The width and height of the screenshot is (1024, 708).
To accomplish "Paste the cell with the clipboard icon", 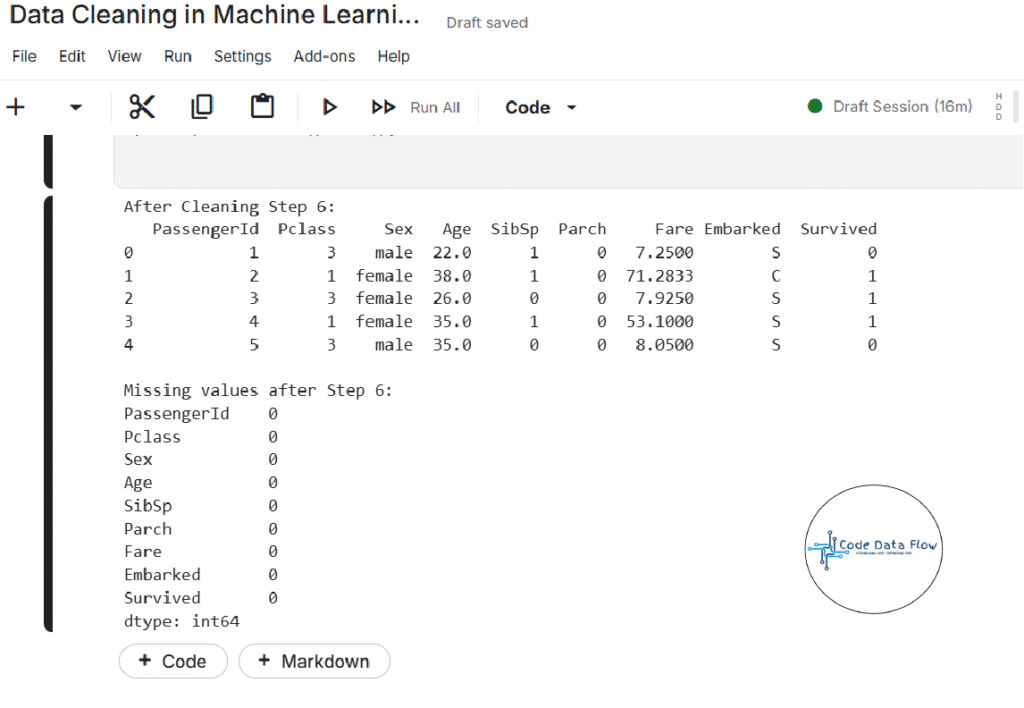I will point(262,107).
